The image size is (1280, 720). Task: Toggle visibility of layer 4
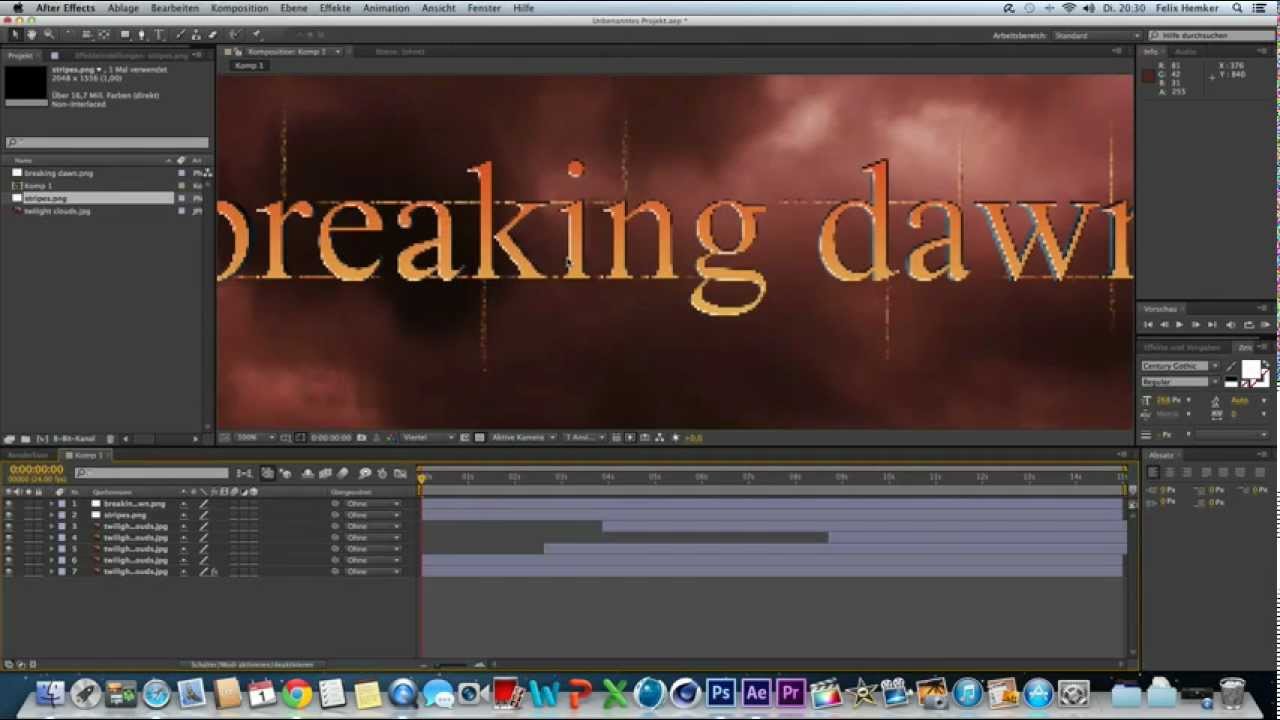(x=9, y=538)
